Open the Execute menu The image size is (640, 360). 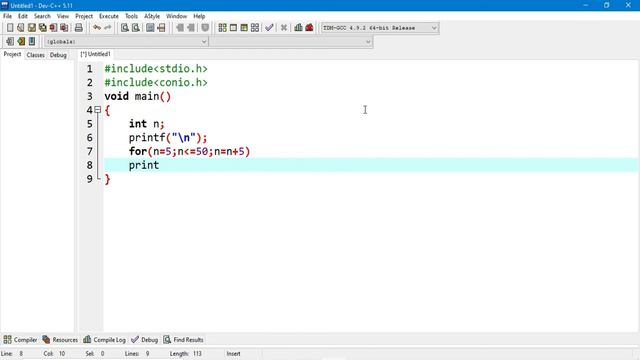(109, 16)
